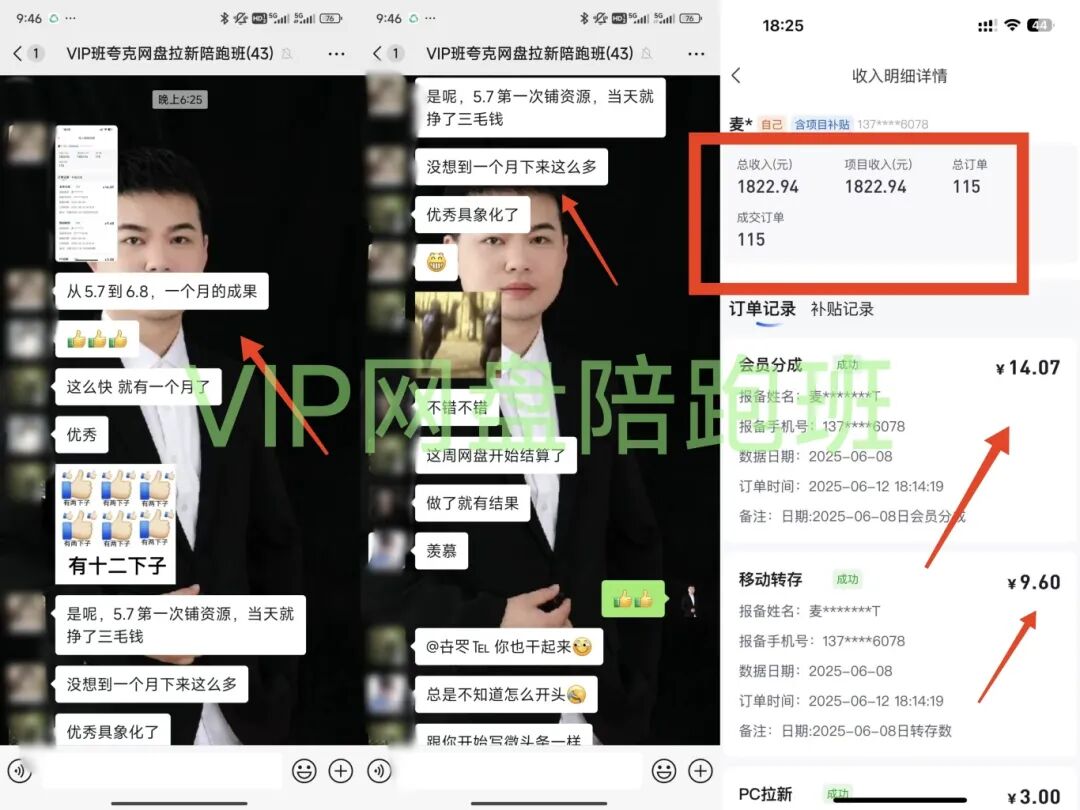Tap the 这周网盘开始结算了 message bubble
The width and height of the screenshot is (1080, 810).
pyautogui.click(x=496, y=455)
